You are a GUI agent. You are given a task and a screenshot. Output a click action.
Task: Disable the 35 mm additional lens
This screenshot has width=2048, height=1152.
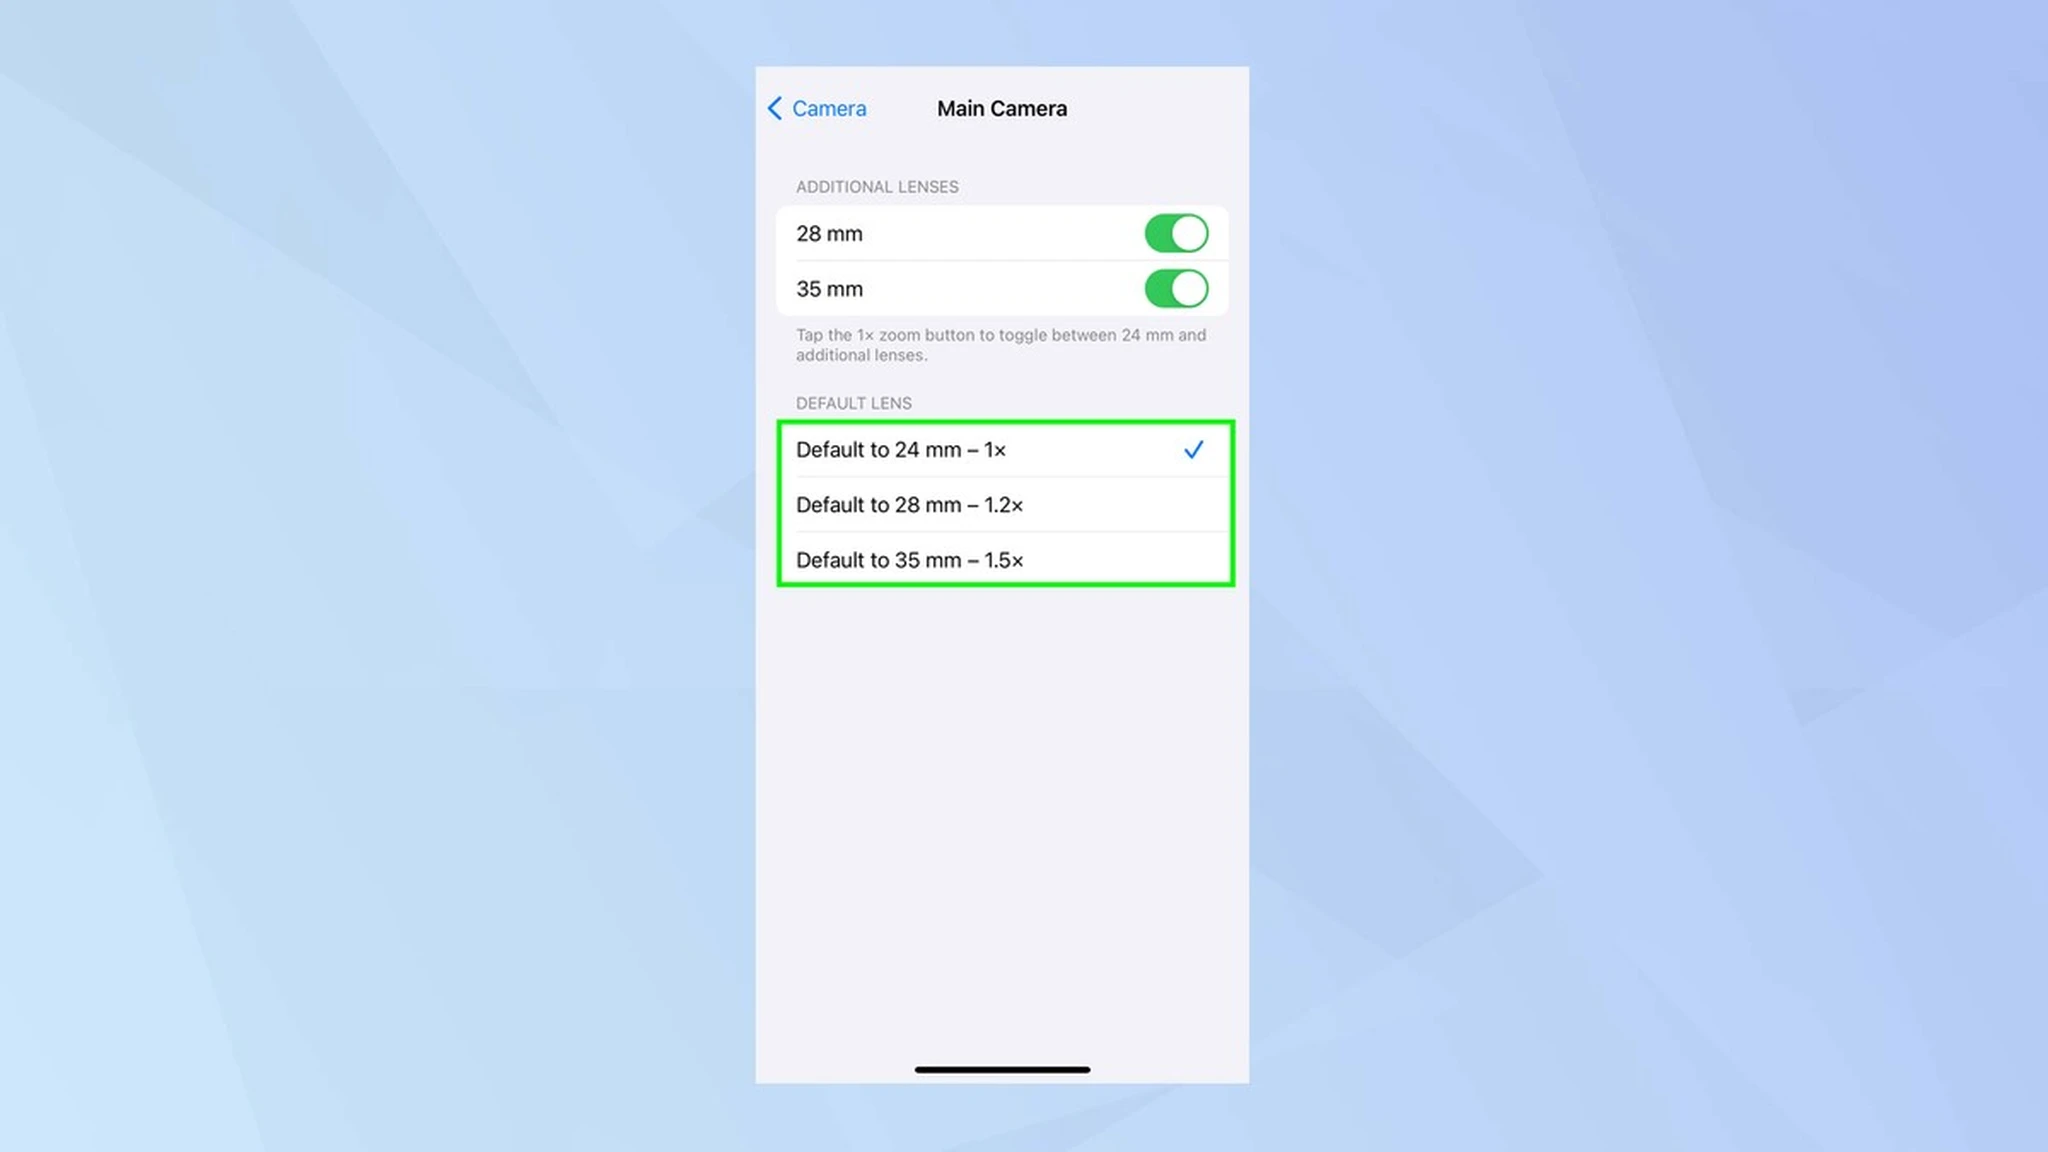(x=1176, y=288)
